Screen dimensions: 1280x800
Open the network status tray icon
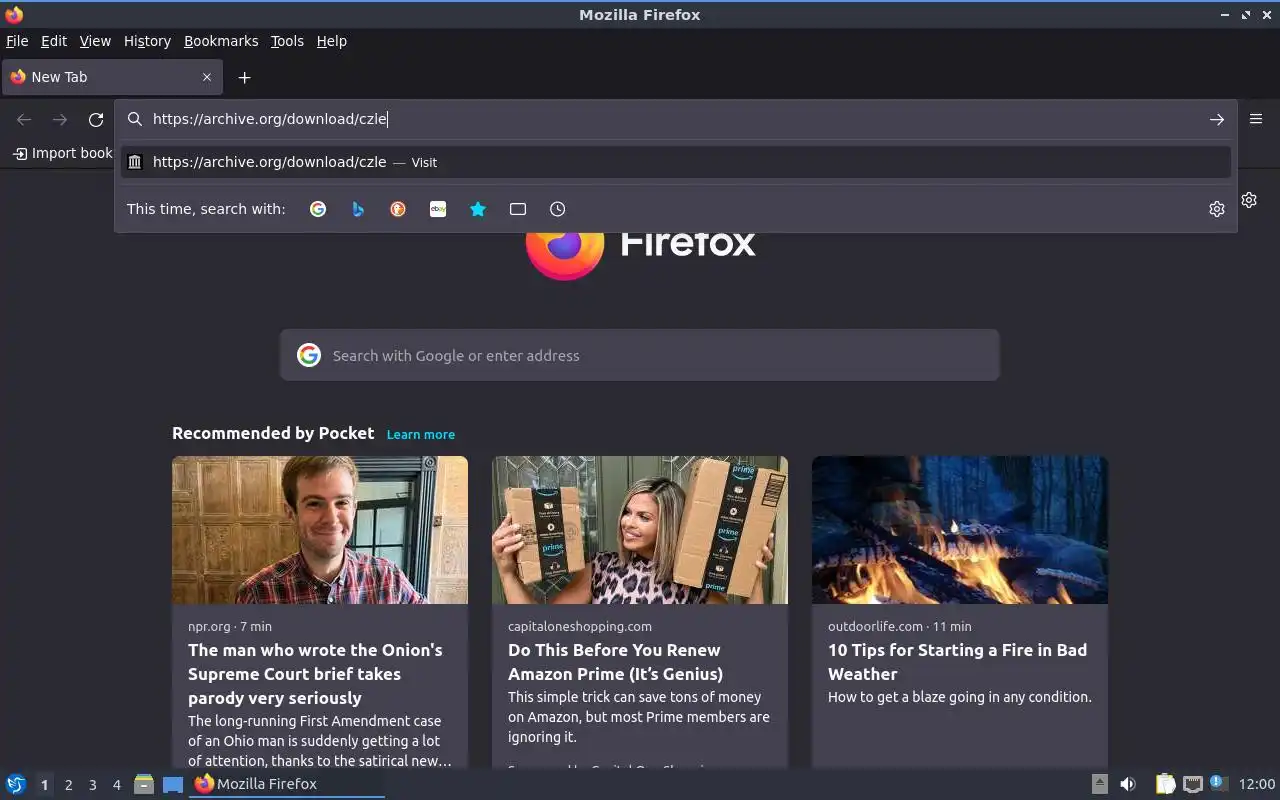tap(1192, 784)
